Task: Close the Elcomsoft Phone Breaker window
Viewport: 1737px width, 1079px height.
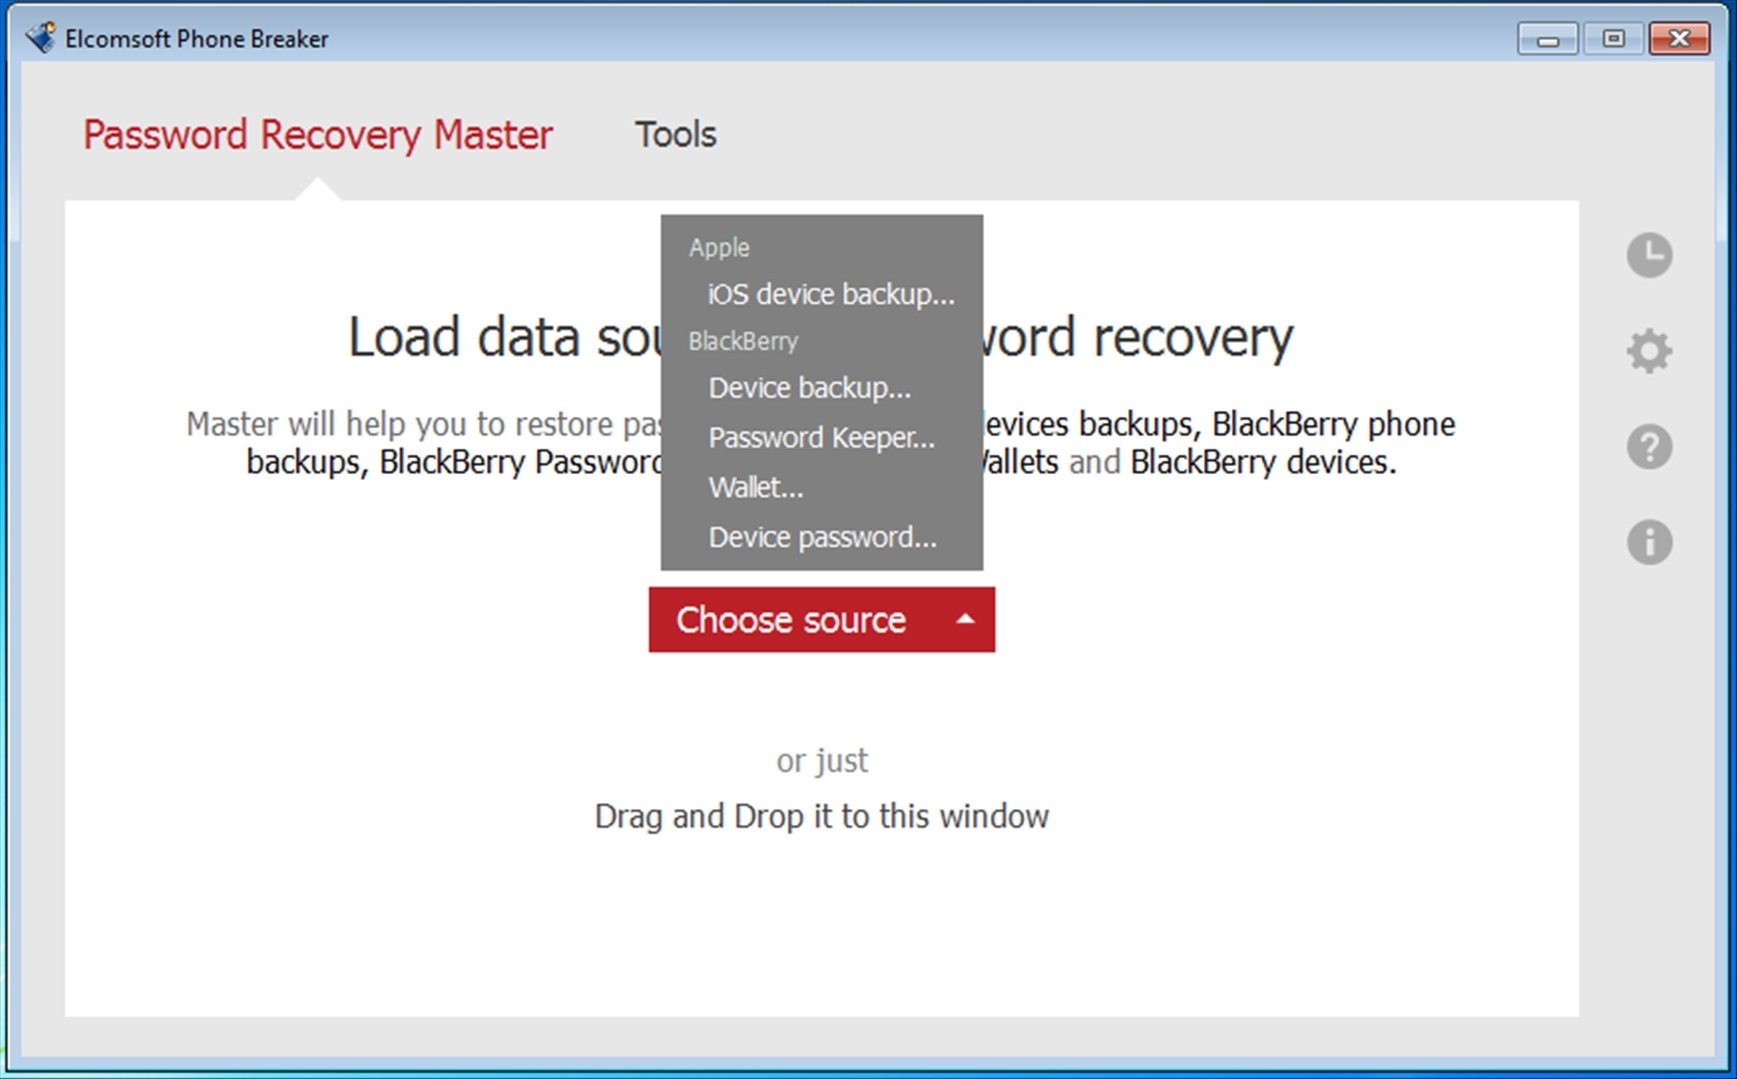Action: pos(1679,39)
